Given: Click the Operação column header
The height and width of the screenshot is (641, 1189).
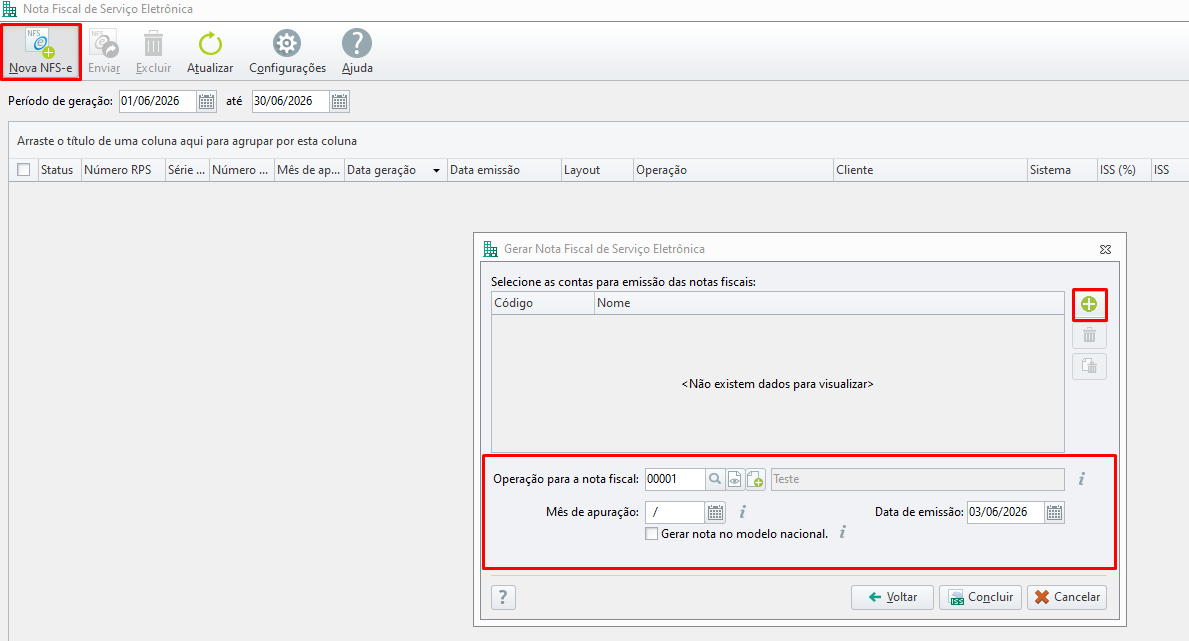Looking at the screenshot, I should click(733, 170).
